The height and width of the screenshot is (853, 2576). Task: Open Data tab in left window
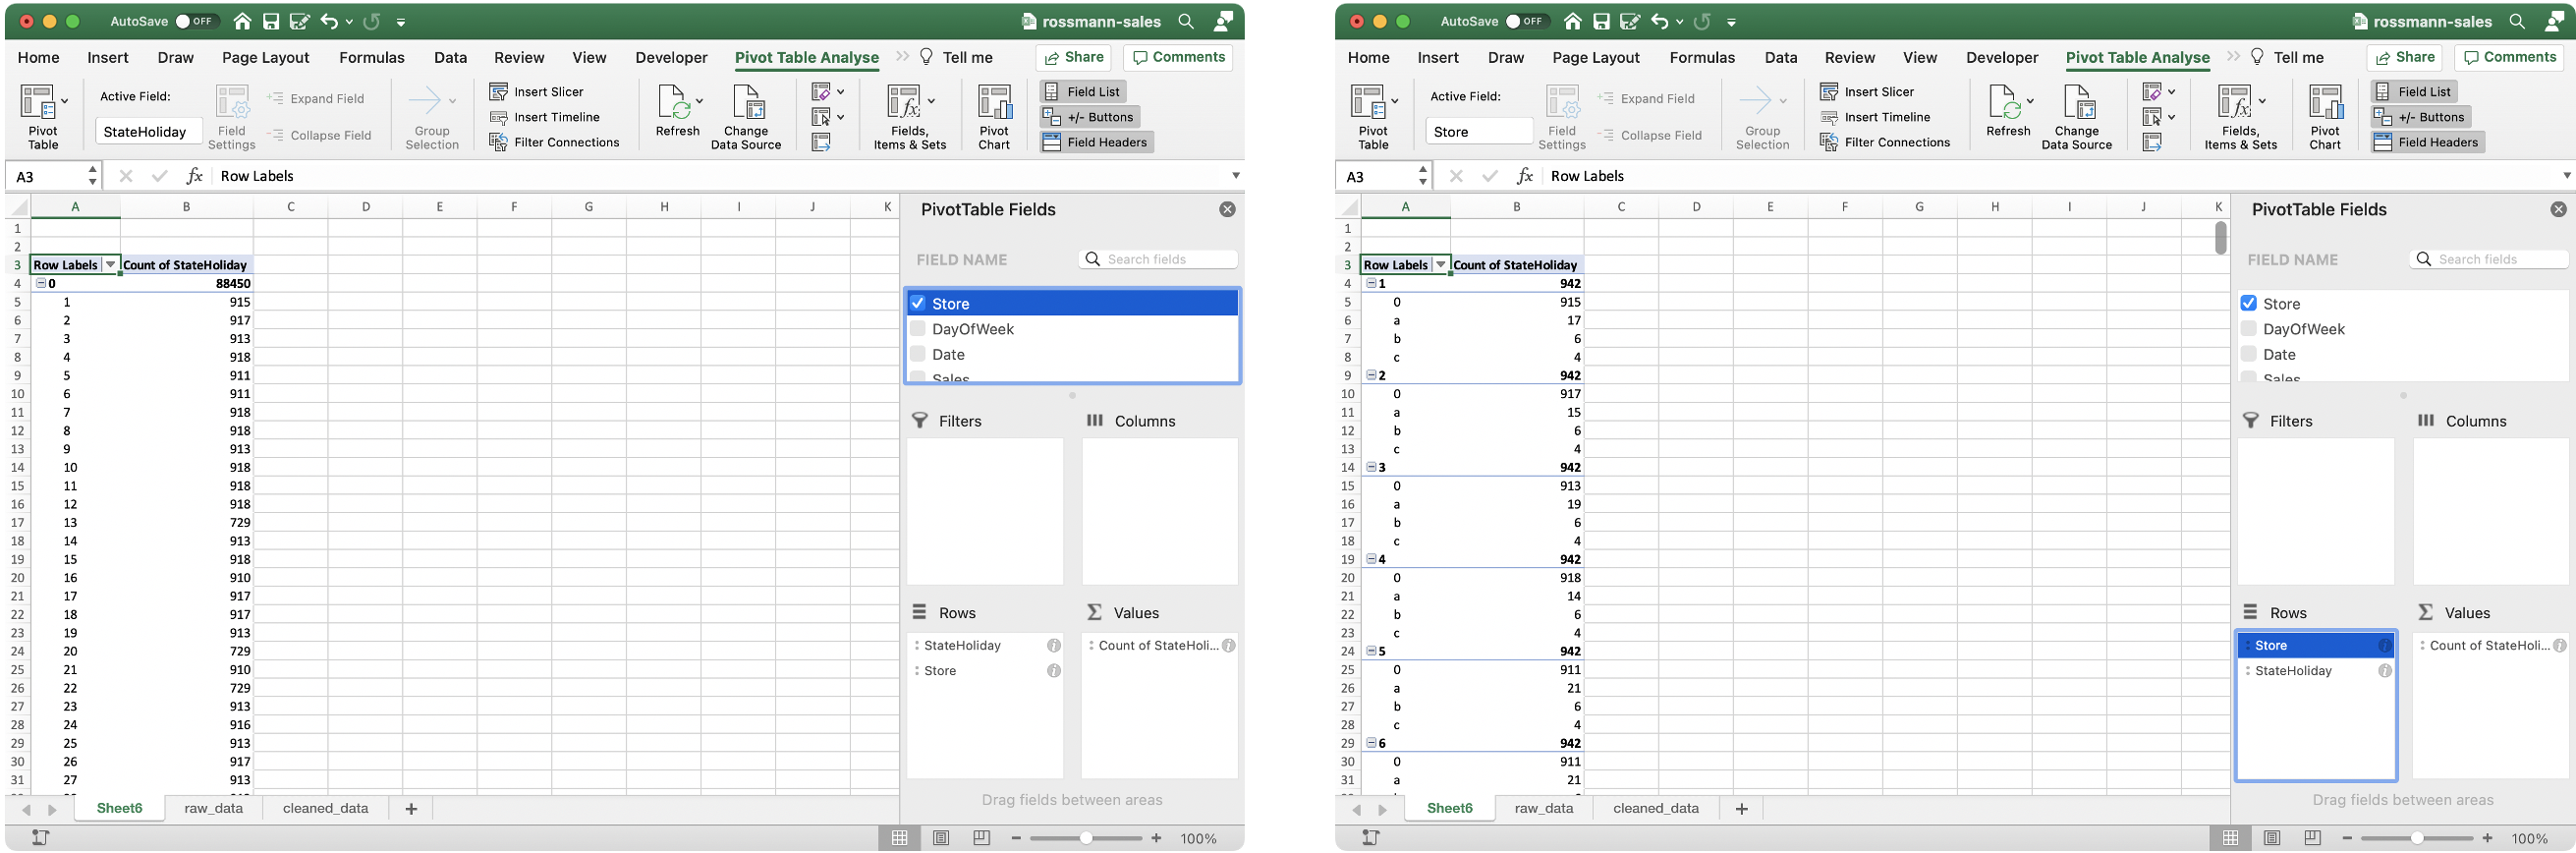[x=450, y=58]
